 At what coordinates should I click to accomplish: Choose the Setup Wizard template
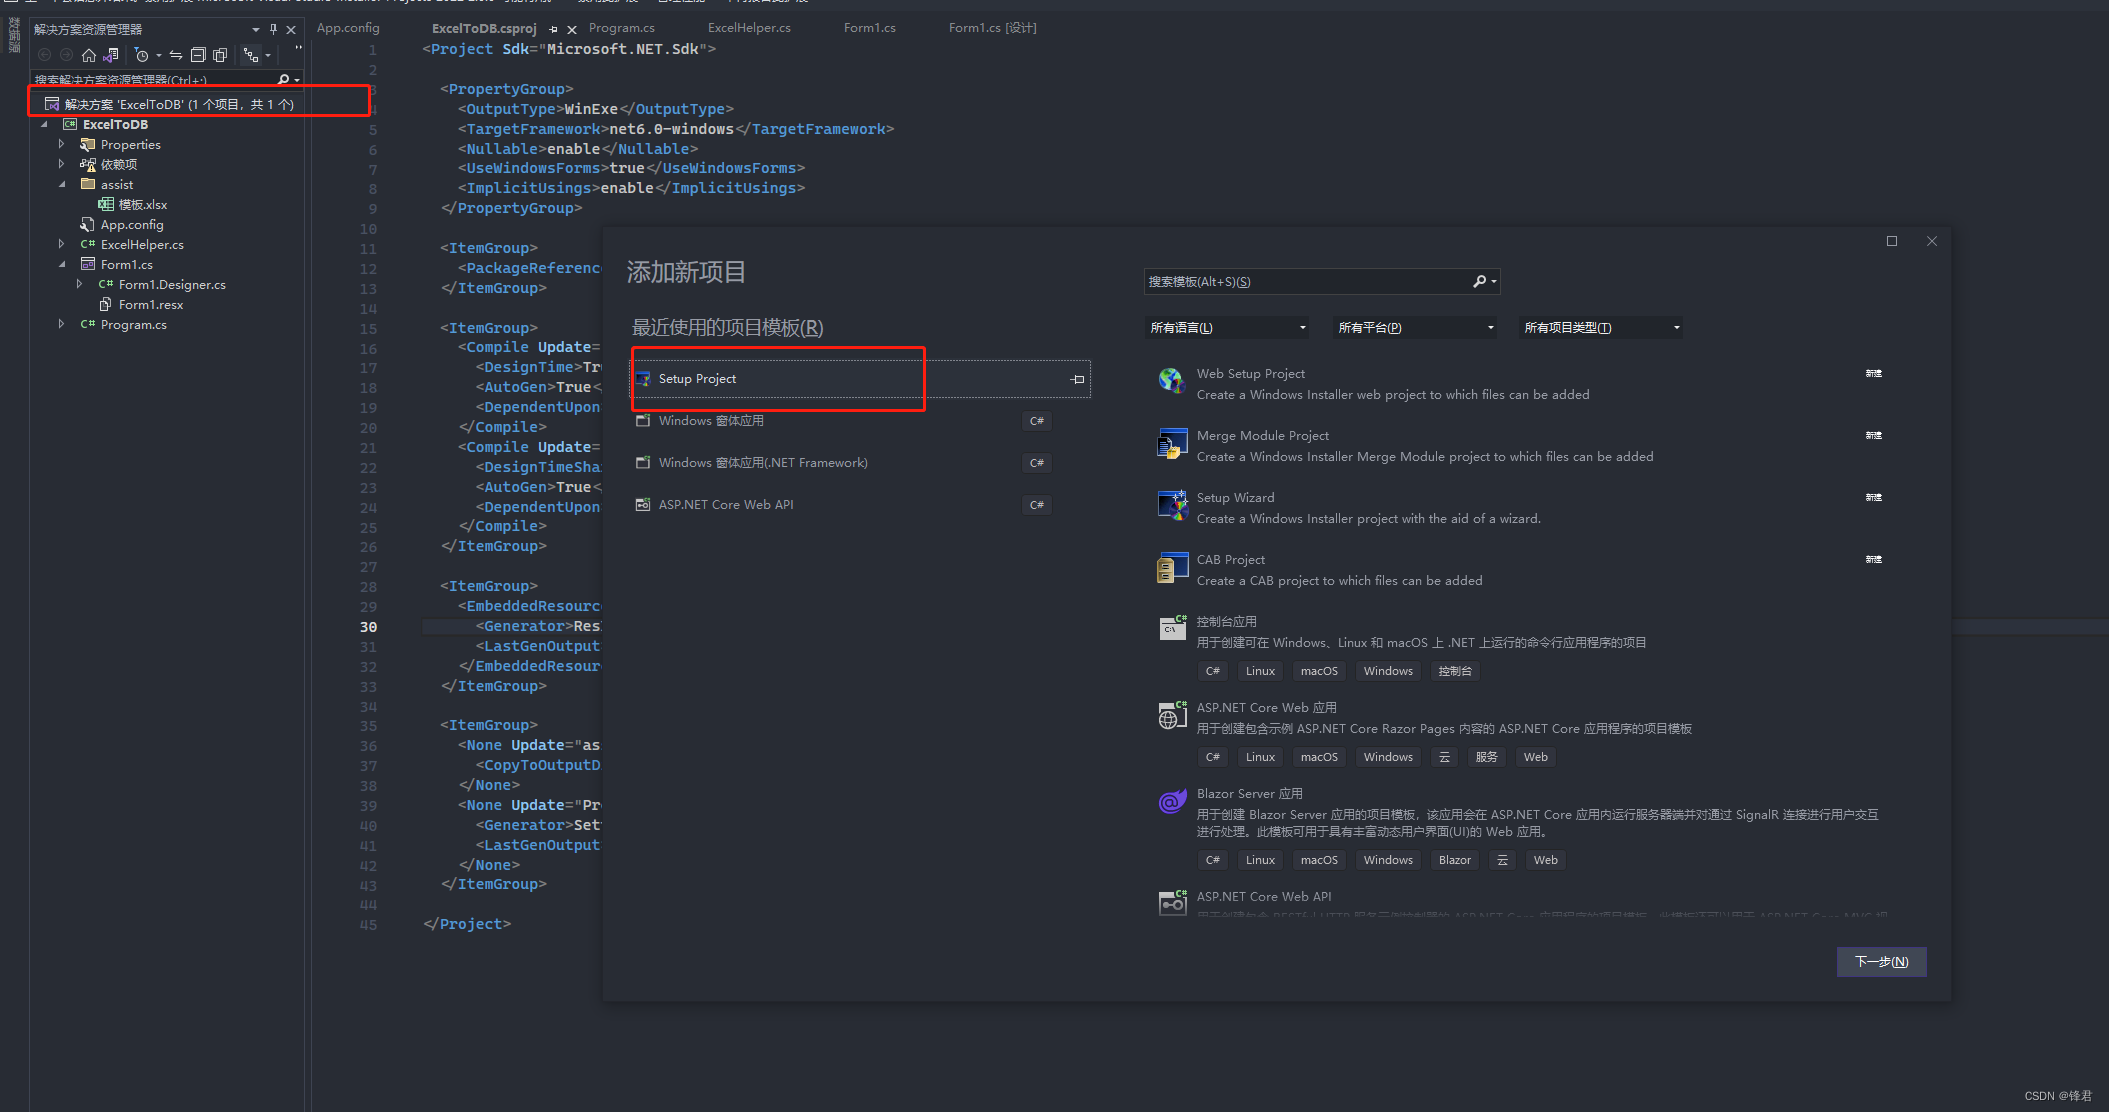point(1520,508)
